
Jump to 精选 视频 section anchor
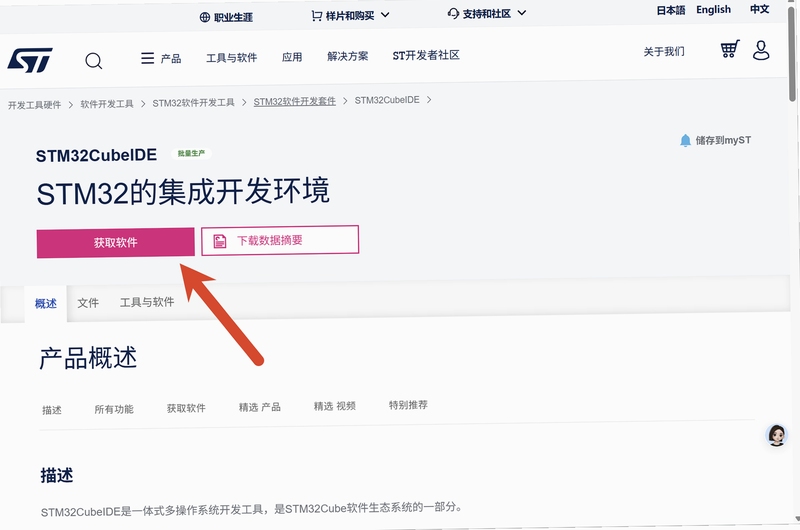335,406
